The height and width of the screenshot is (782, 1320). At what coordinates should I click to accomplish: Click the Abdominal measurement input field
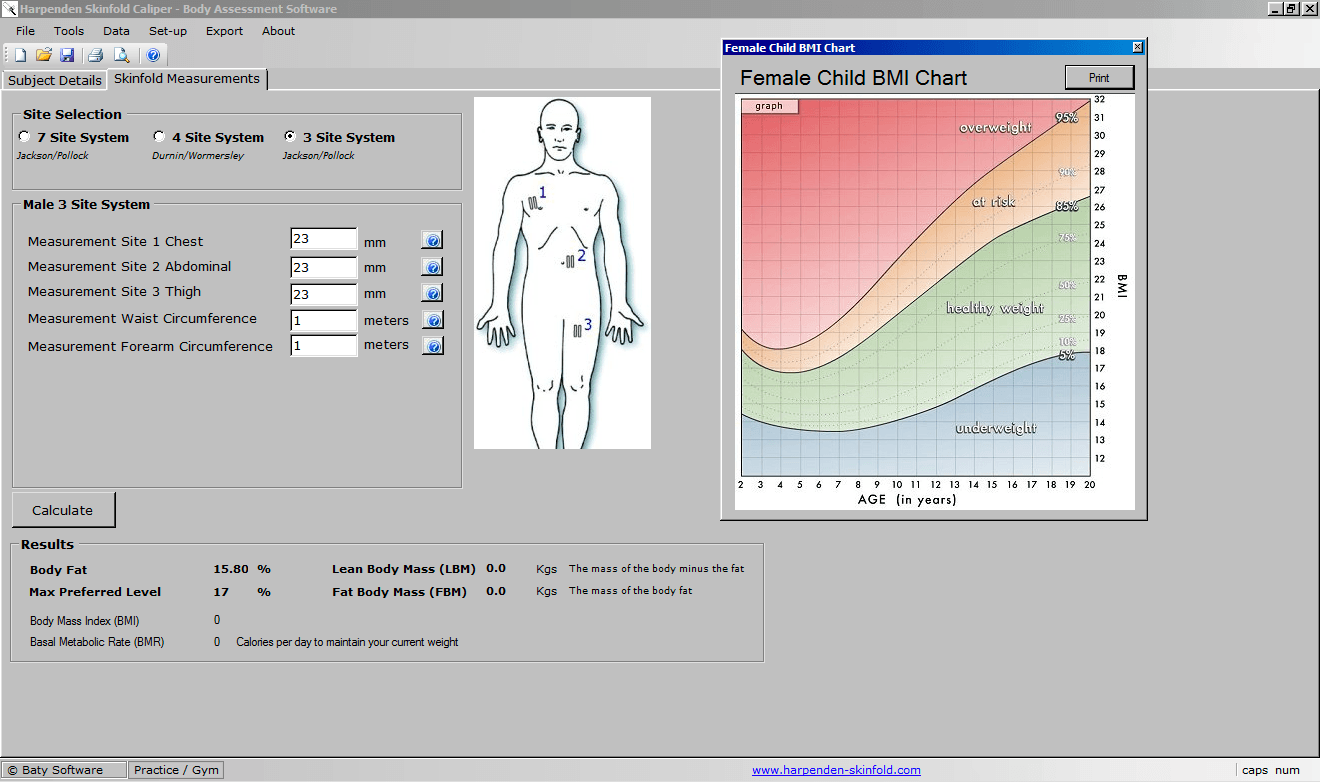pos(323,267)
